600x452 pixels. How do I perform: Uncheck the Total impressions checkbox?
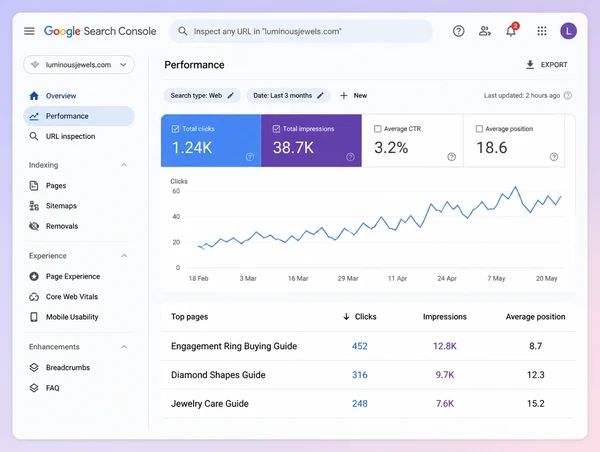coord(276,129)
